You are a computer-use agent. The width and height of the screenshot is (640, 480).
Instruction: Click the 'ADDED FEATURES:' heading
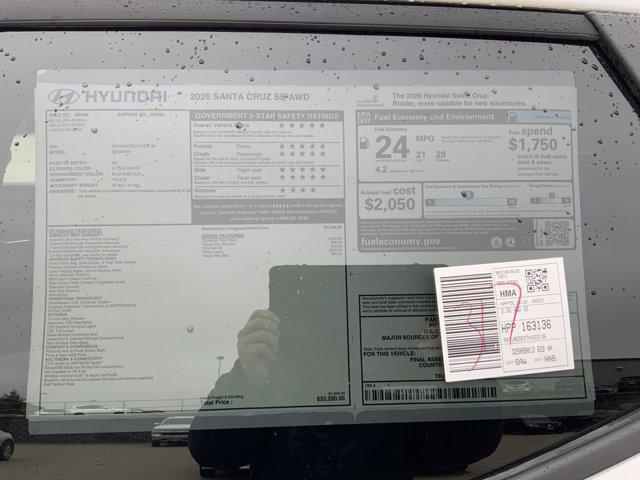(223, 236)
